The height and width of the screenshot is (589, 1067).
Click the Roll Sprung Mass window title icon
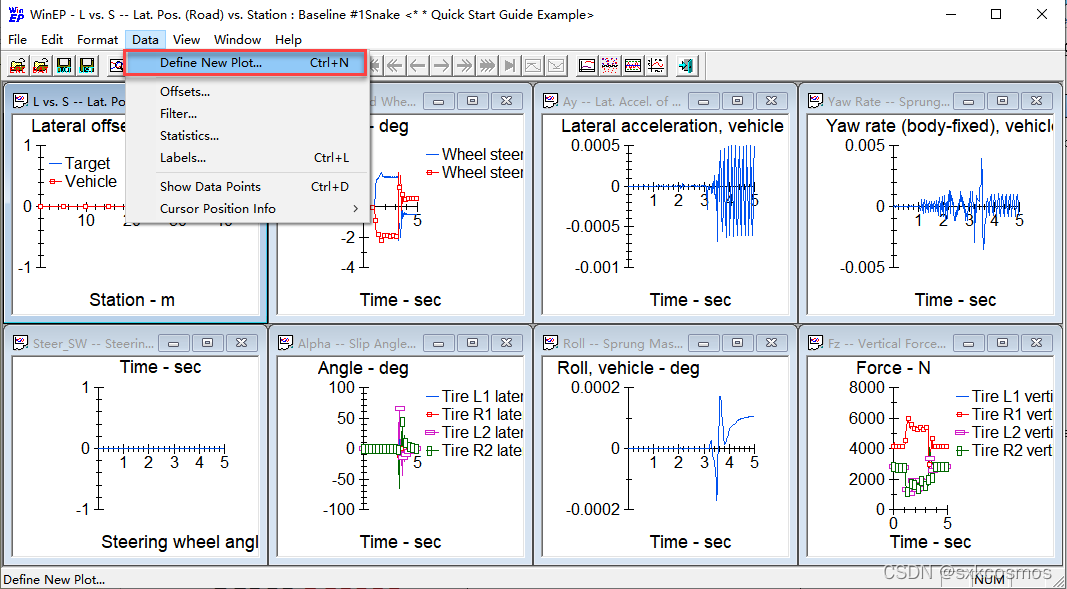[x=551, y=343]
